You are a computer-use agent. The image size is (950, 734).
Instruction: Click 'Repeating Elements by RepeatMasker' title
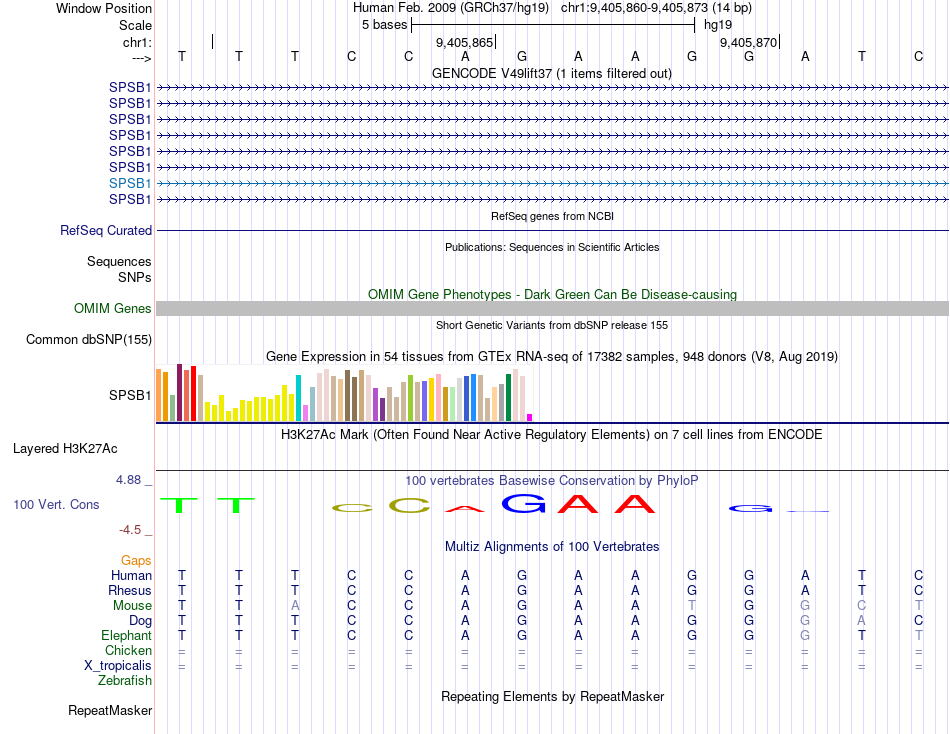(552, 696)
